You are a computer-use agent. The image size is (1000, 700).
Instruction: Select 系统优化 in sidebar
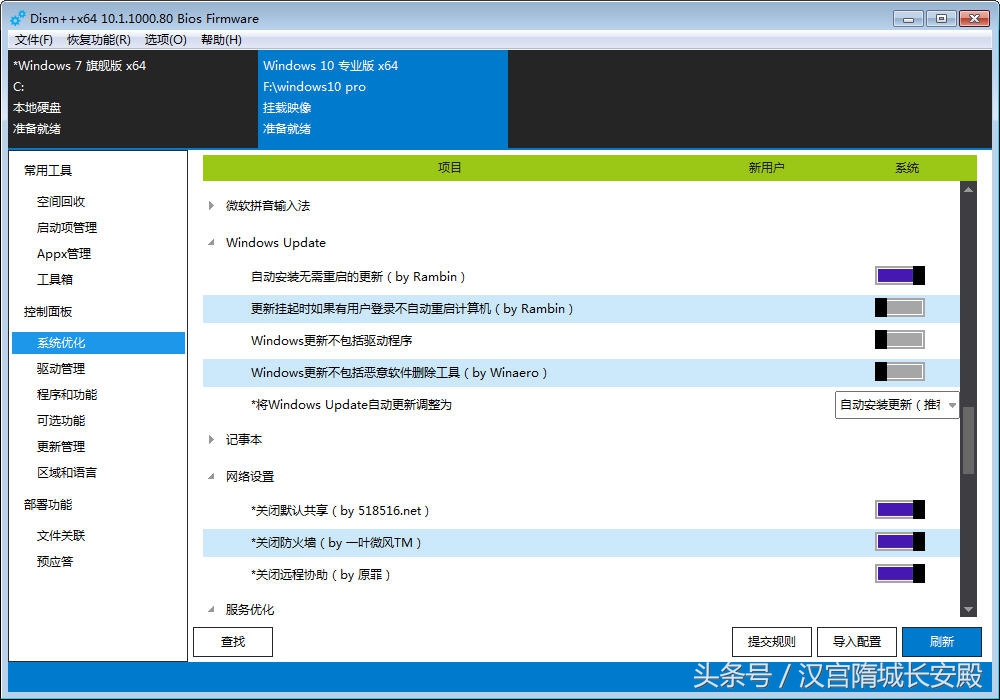(98, 342)
